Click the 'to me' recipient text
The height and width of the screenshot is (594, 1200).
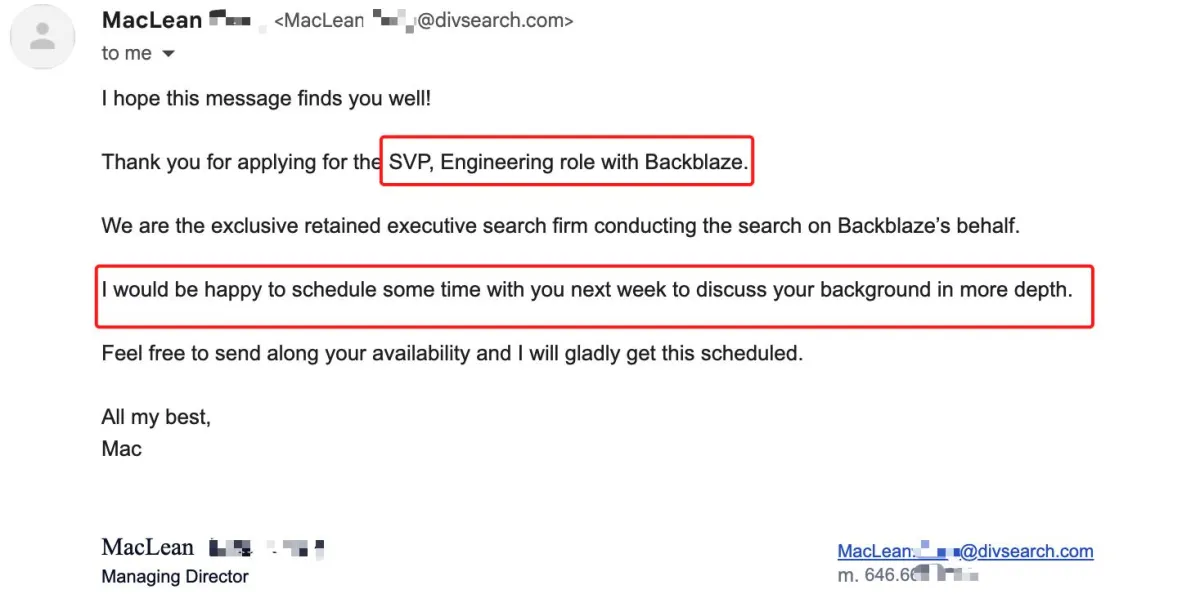pos(126,53)
